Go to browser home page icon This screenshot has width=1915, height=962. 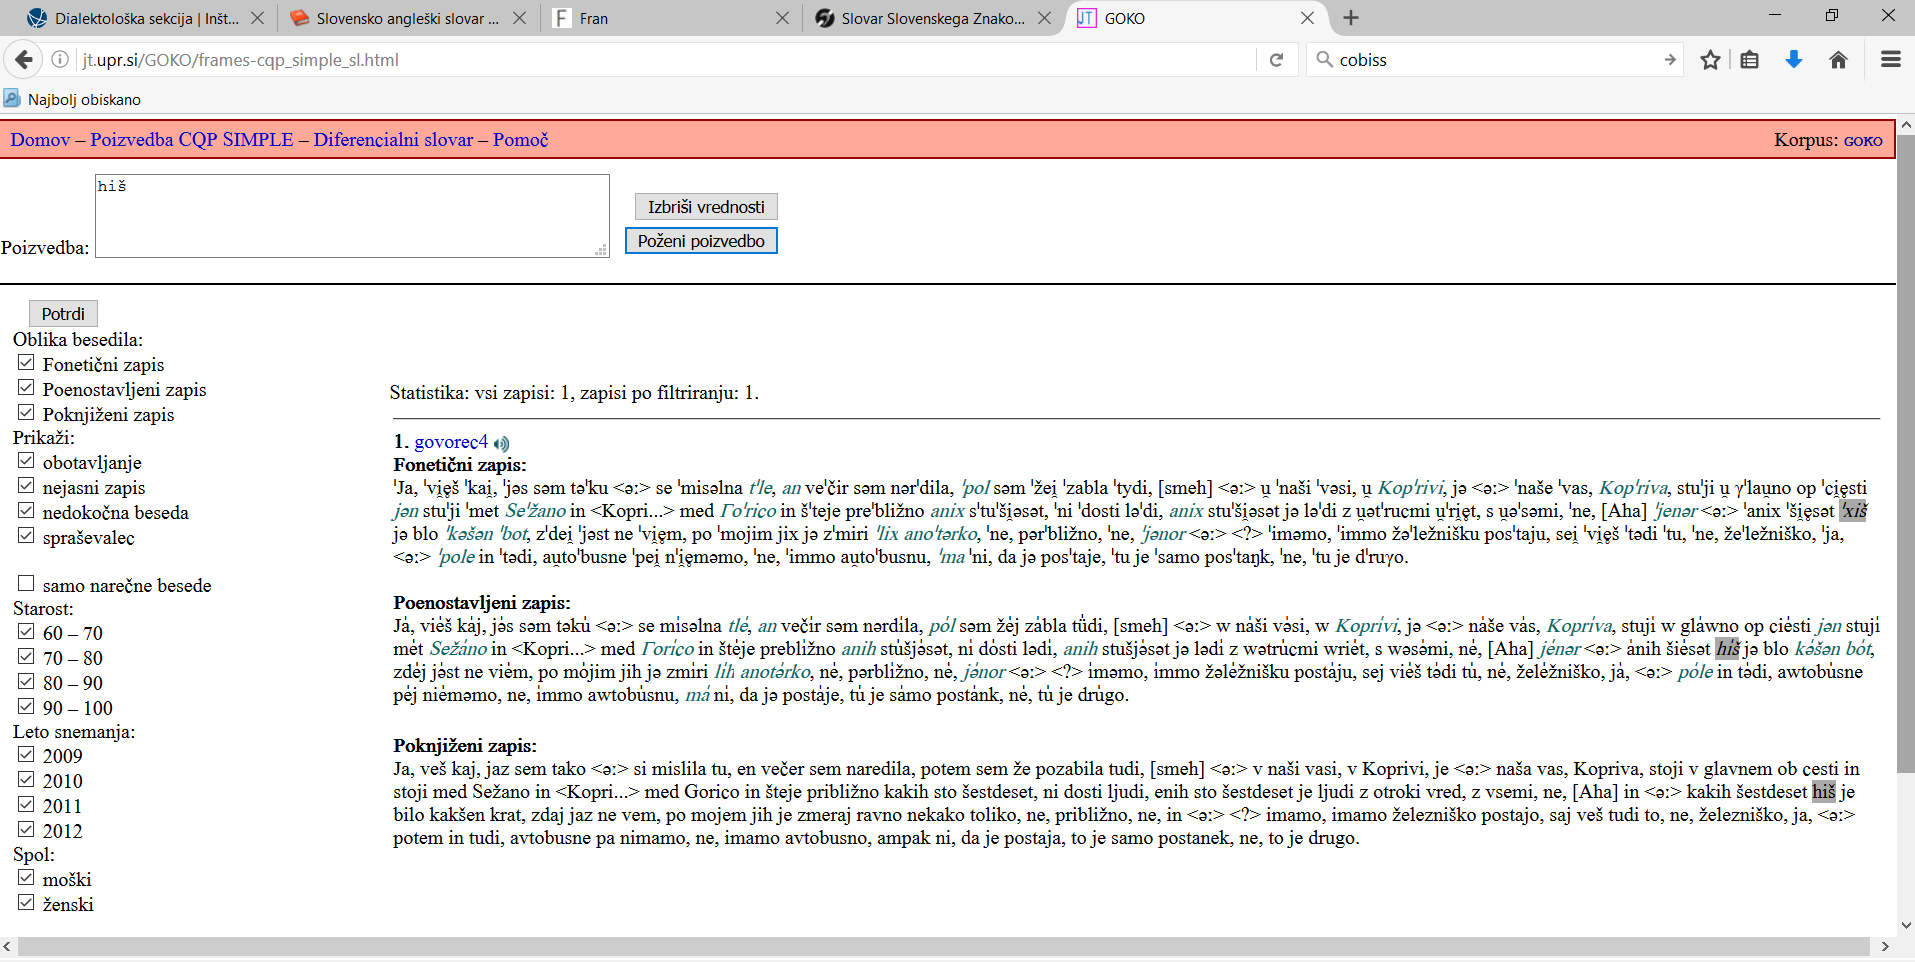(x=1838, y=60)
